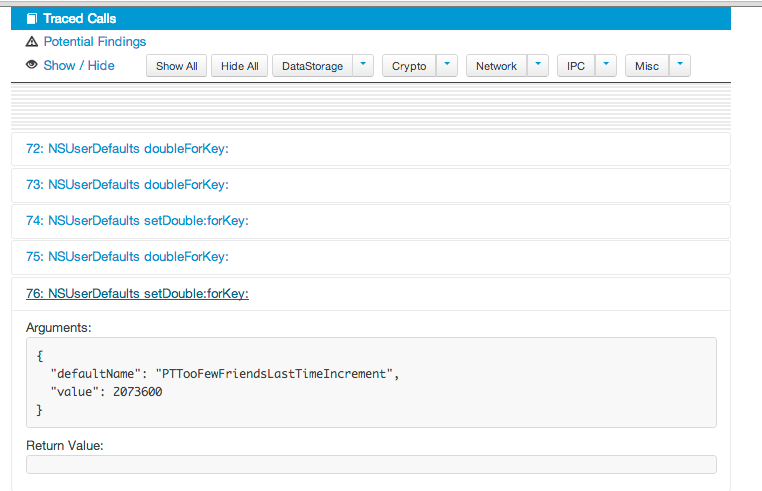Image resolution: width=762 pixels, height=491 pixels.
Task: Click the Show / Hide eye icon
Action: tap(32, 66)
